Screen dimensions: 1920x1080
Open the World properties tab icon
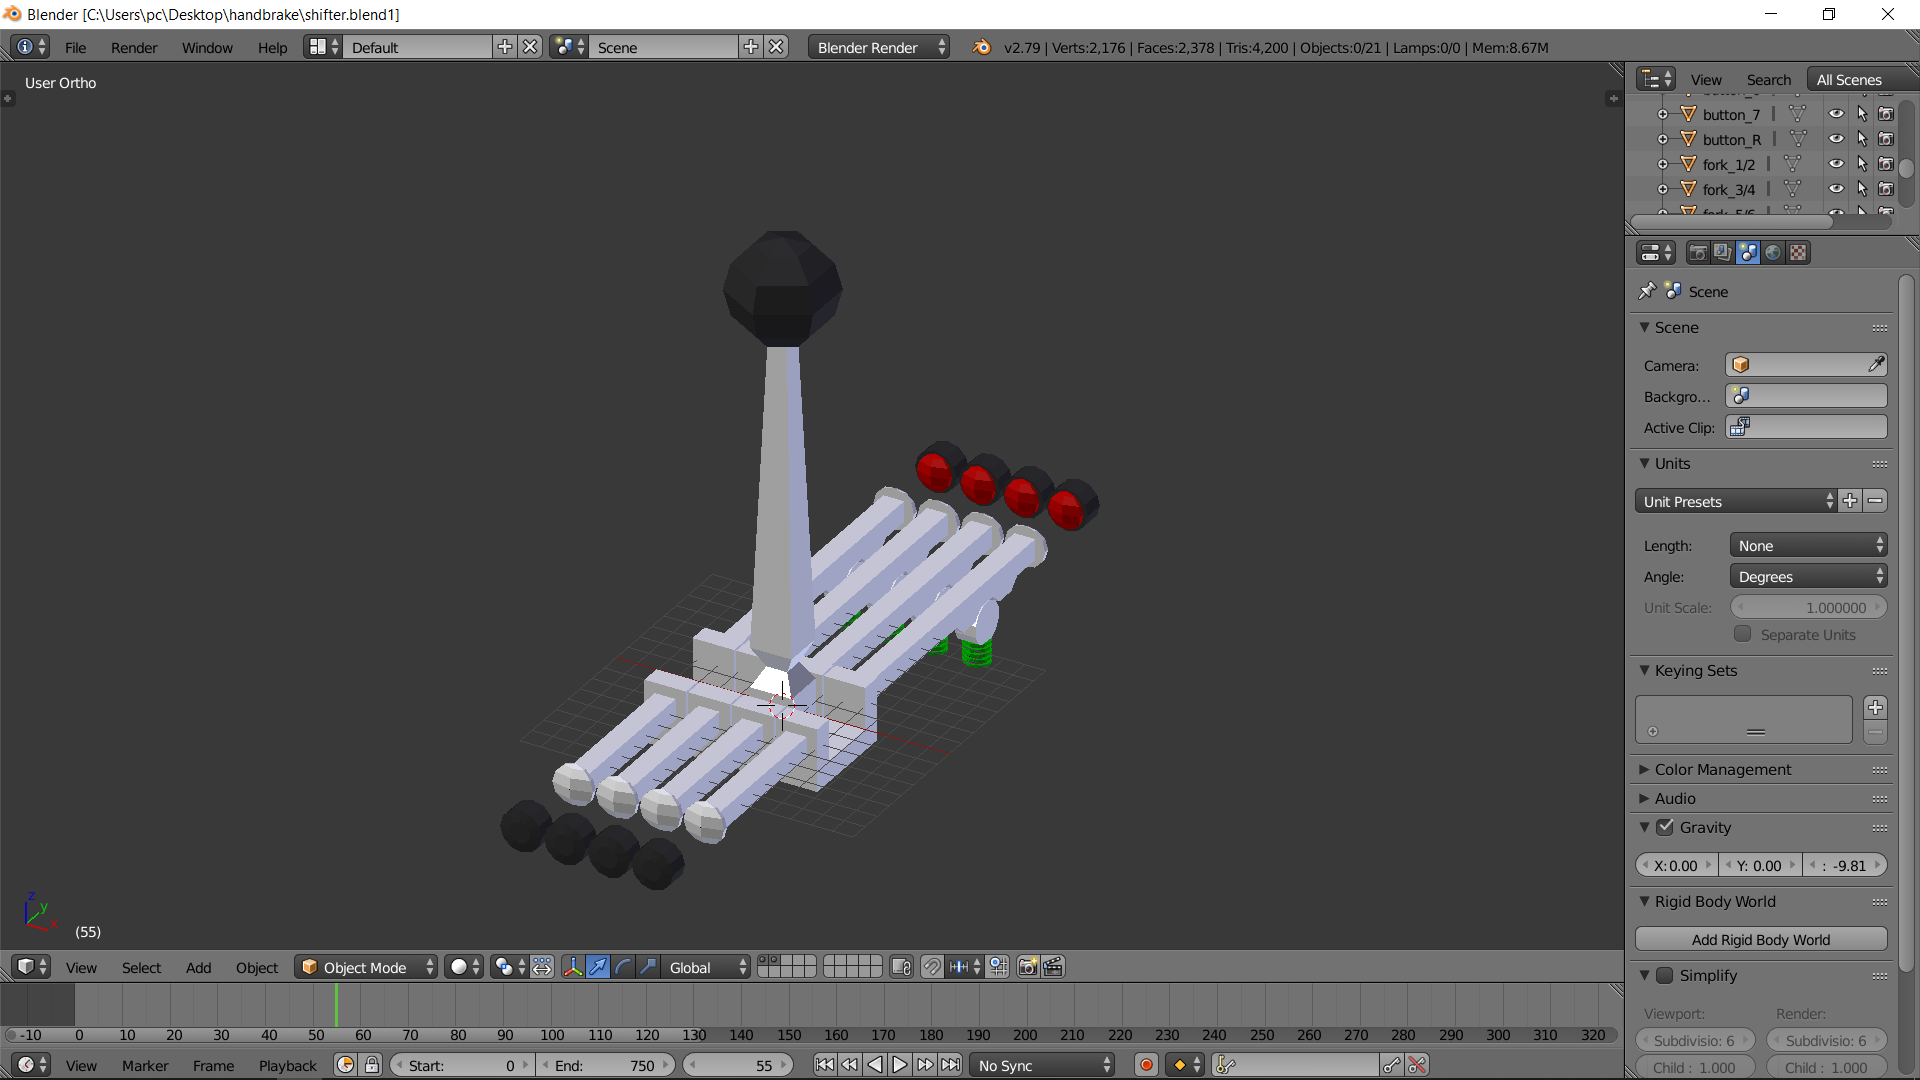coord(1773,253)
